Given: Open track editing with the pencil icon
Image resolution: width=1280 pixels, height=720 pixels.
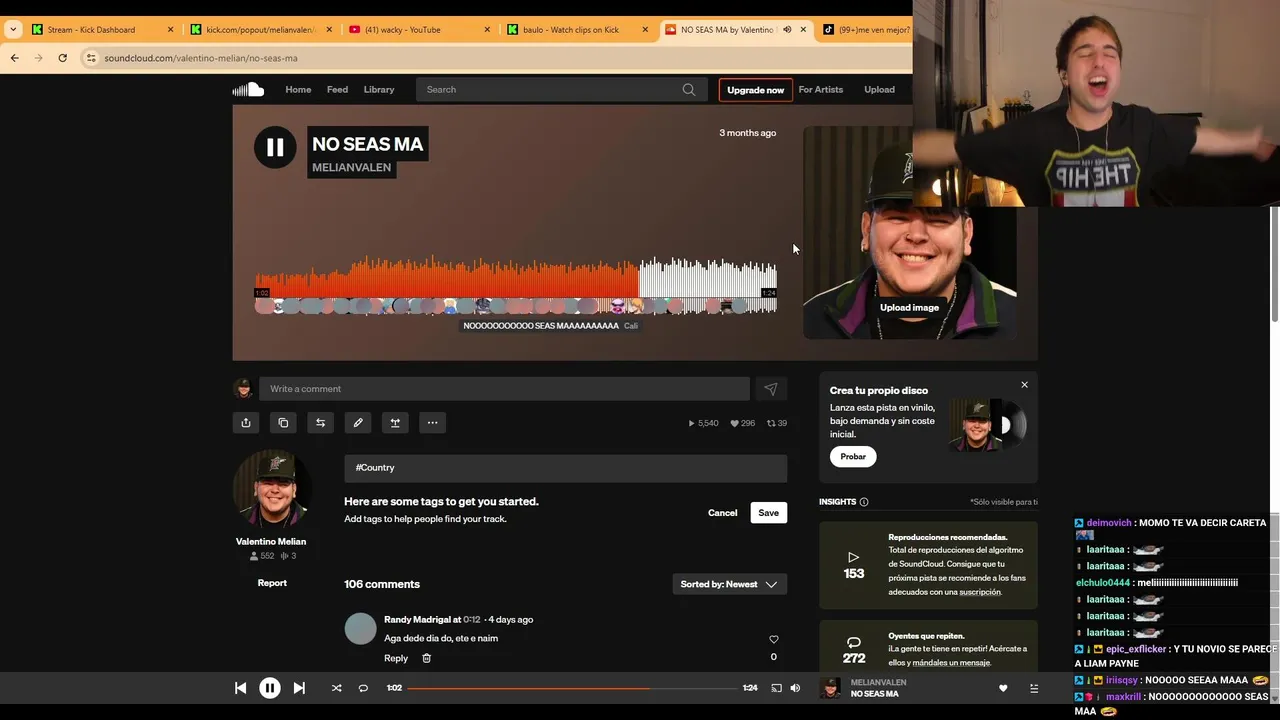Looking at the screenshot, I should click(x=358, y=423).
